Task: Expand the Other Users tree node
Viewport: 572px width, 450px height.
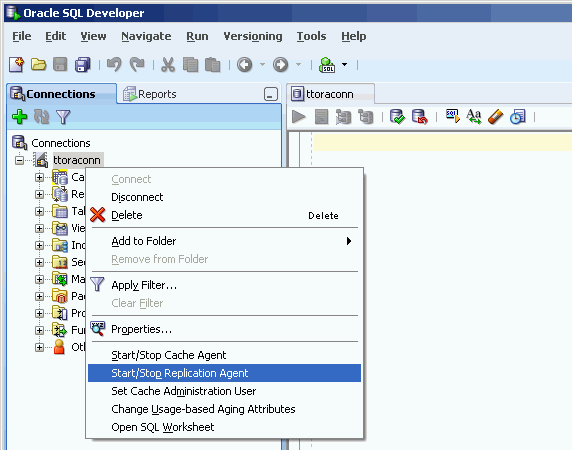Action: 39,347
